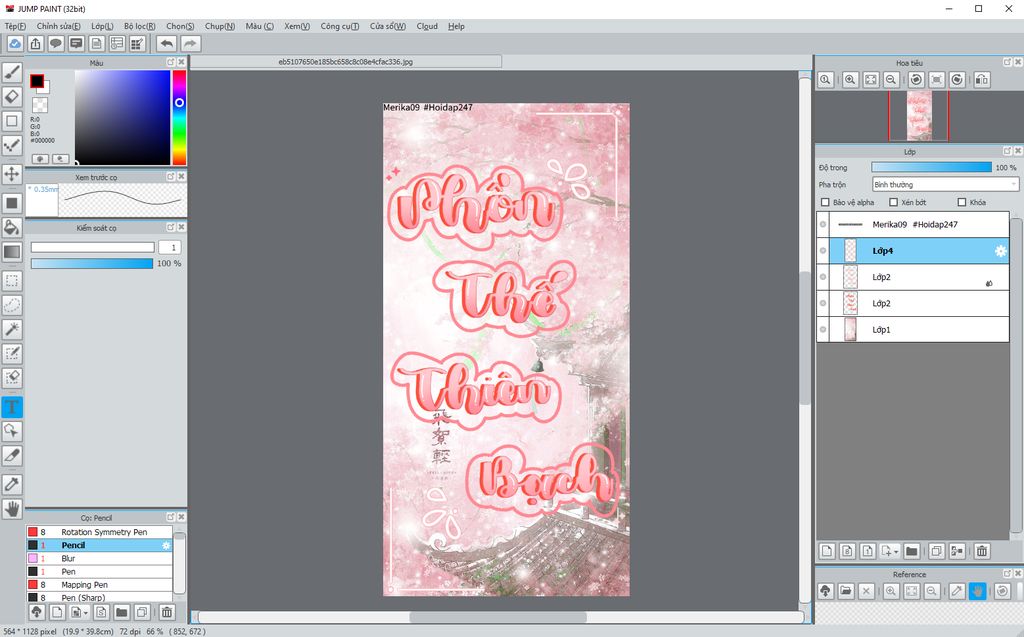Click the cloud save icon in top toolbar
Viewport: 1024px width, 637px height.
15,44
